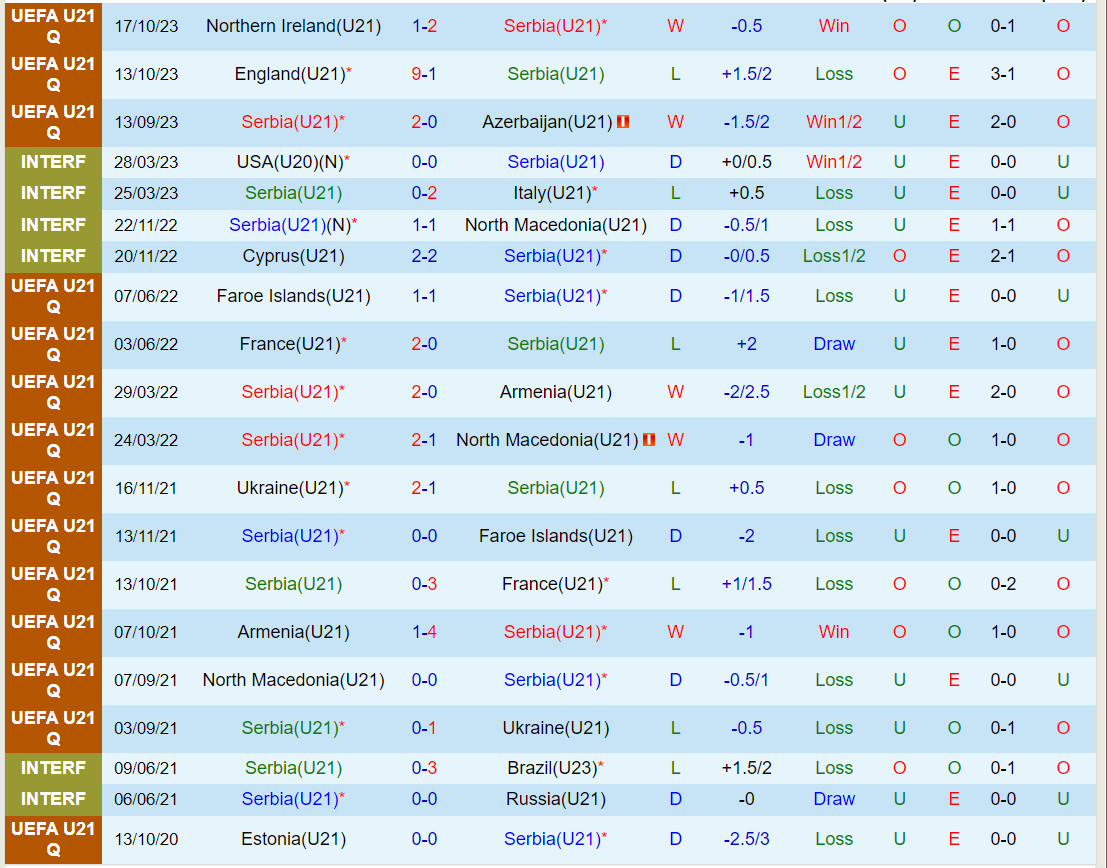
Task: Click red card icon on 24/03/22 North Macedonia row
Action: [649, 440]
